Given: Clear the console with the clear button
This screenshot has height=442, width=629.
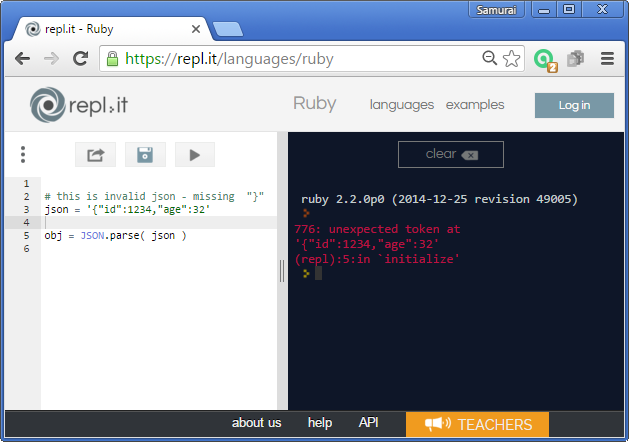Looking at the screenshot, I should click(x=451, y=154).
